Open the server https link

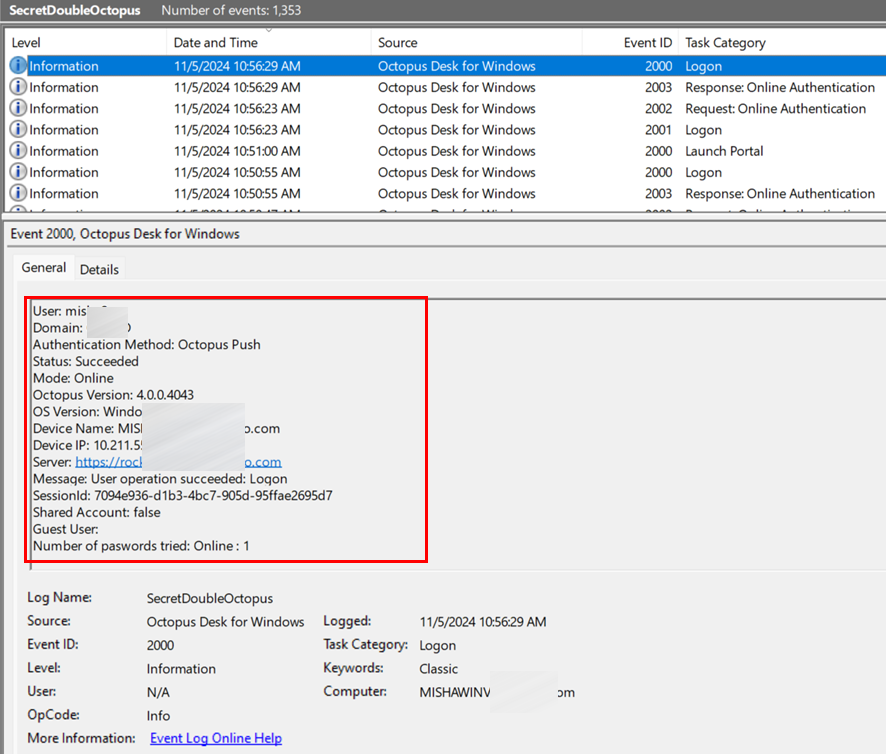pyautogui.click(x=178, y=462)
